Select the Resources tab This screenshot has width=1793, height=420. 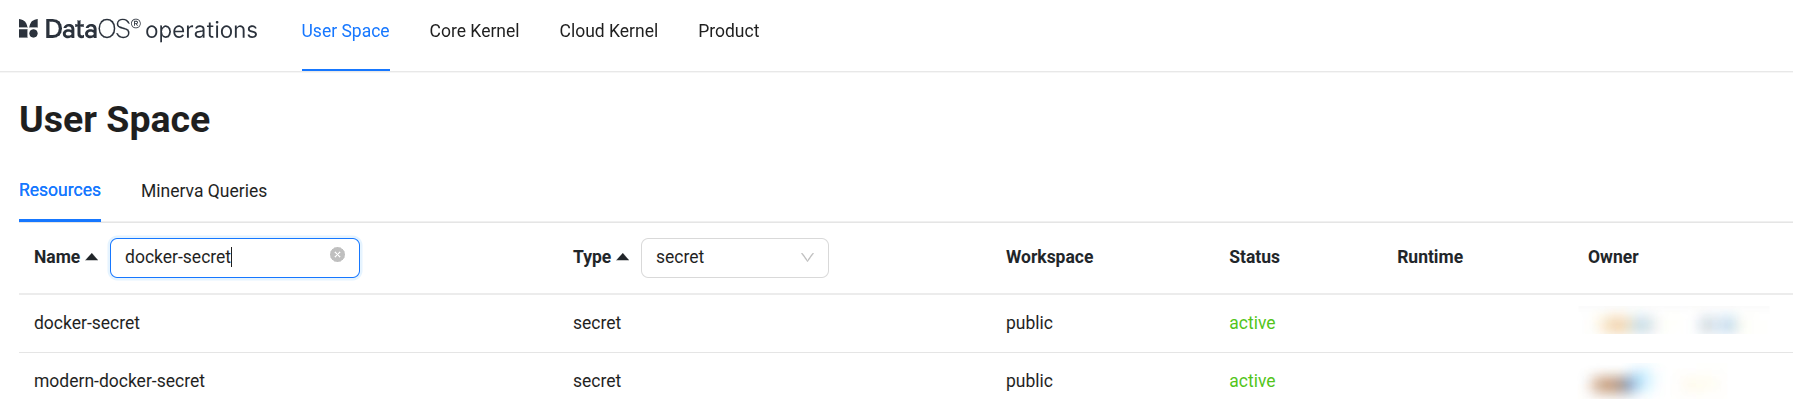60,190
